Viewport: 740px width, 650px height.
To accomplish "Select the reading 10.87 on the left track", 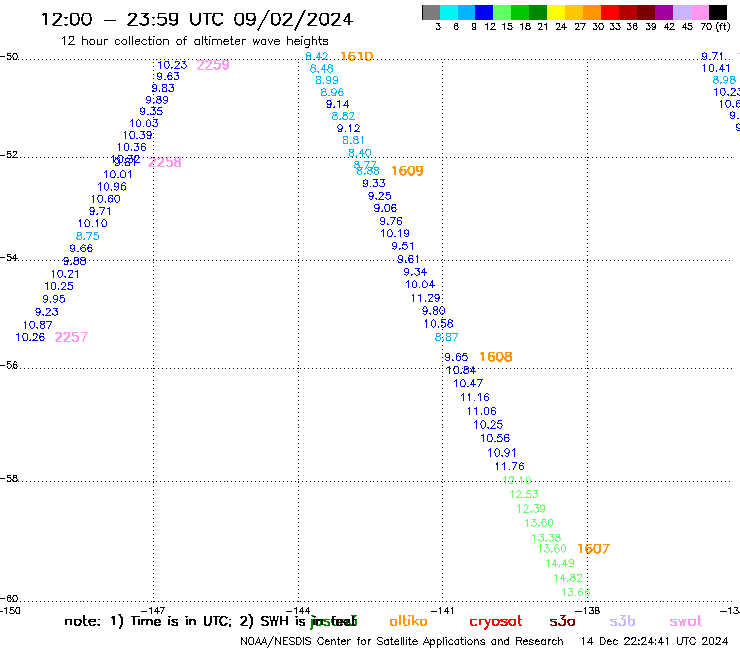I will pyautogui.click(x=38, y=325).
